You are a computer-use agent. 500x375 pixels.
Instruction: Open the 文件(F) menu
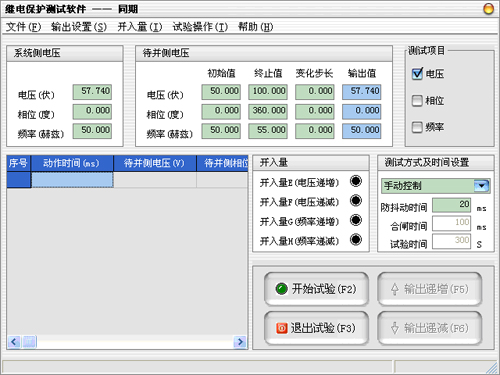[23, 27]
